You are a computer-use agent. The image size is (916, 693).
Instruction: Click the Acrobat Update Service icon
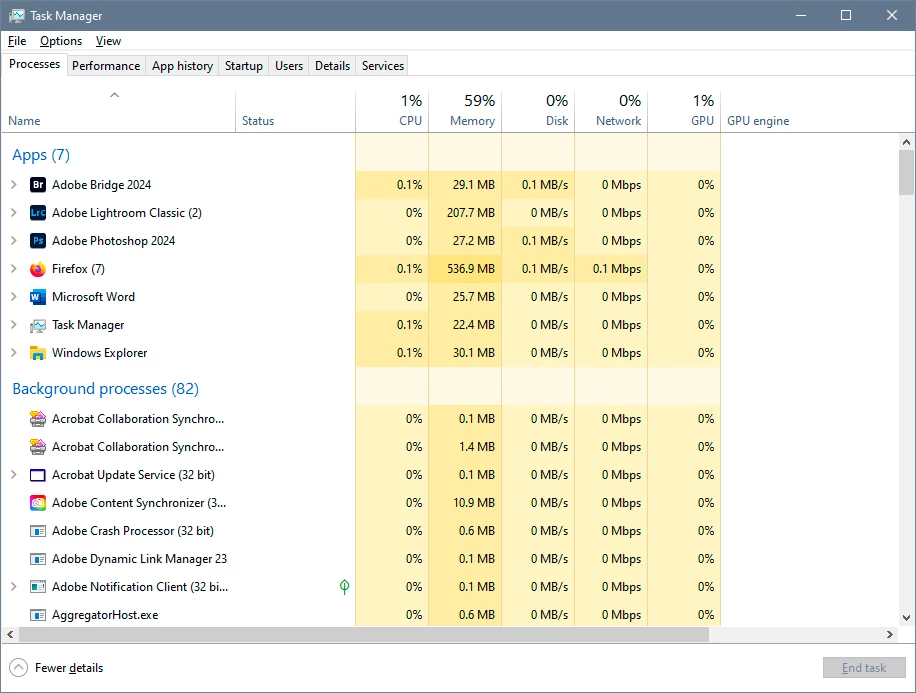coord(37,475)
